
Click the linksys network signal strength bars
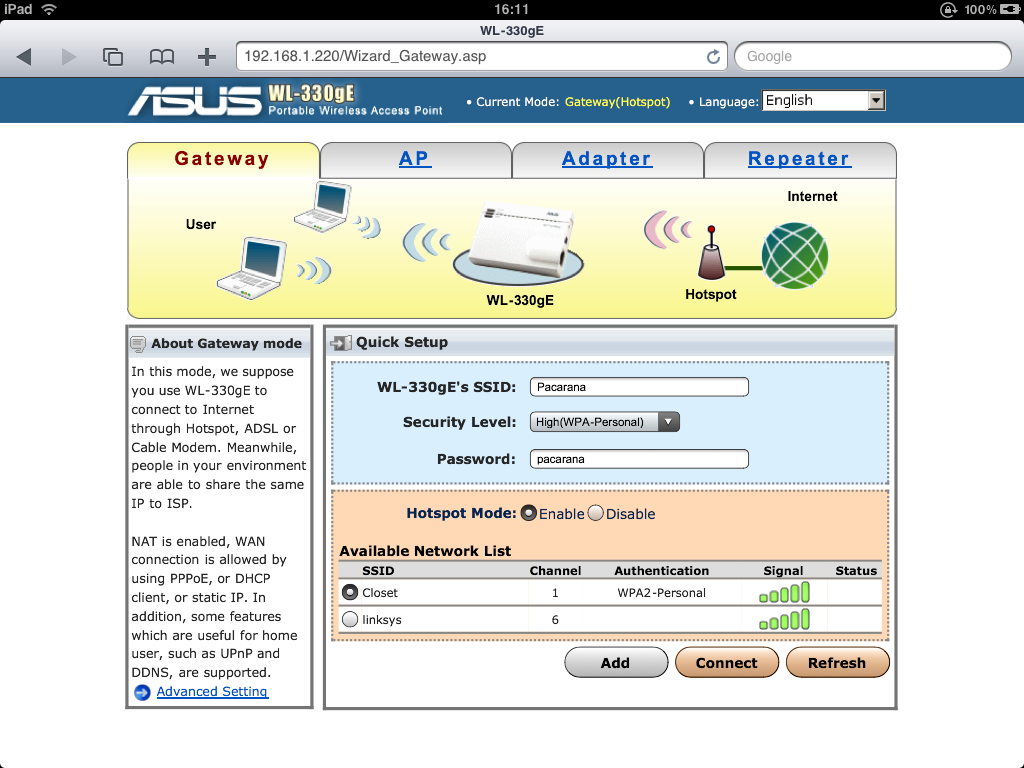point(784,619)
